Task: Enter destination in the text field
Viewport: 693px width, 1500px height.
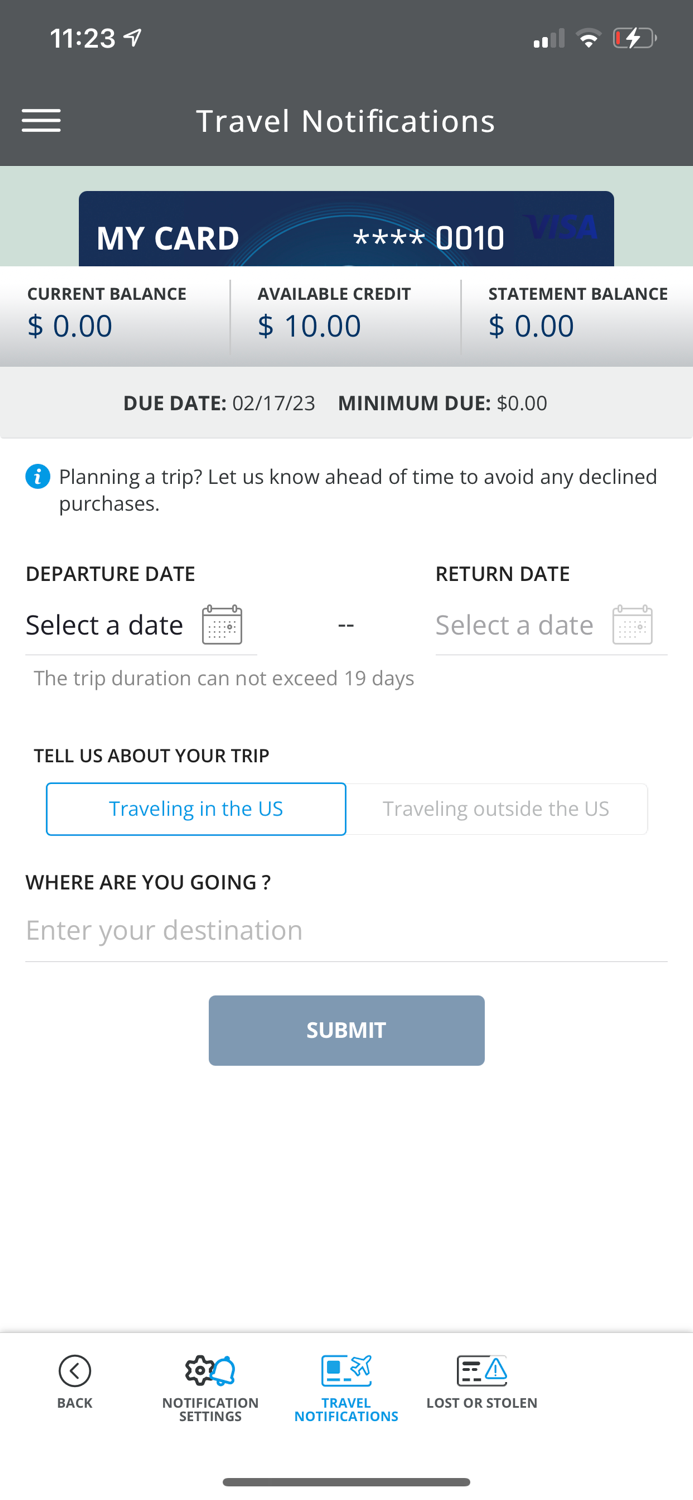Action: (346, 930)
